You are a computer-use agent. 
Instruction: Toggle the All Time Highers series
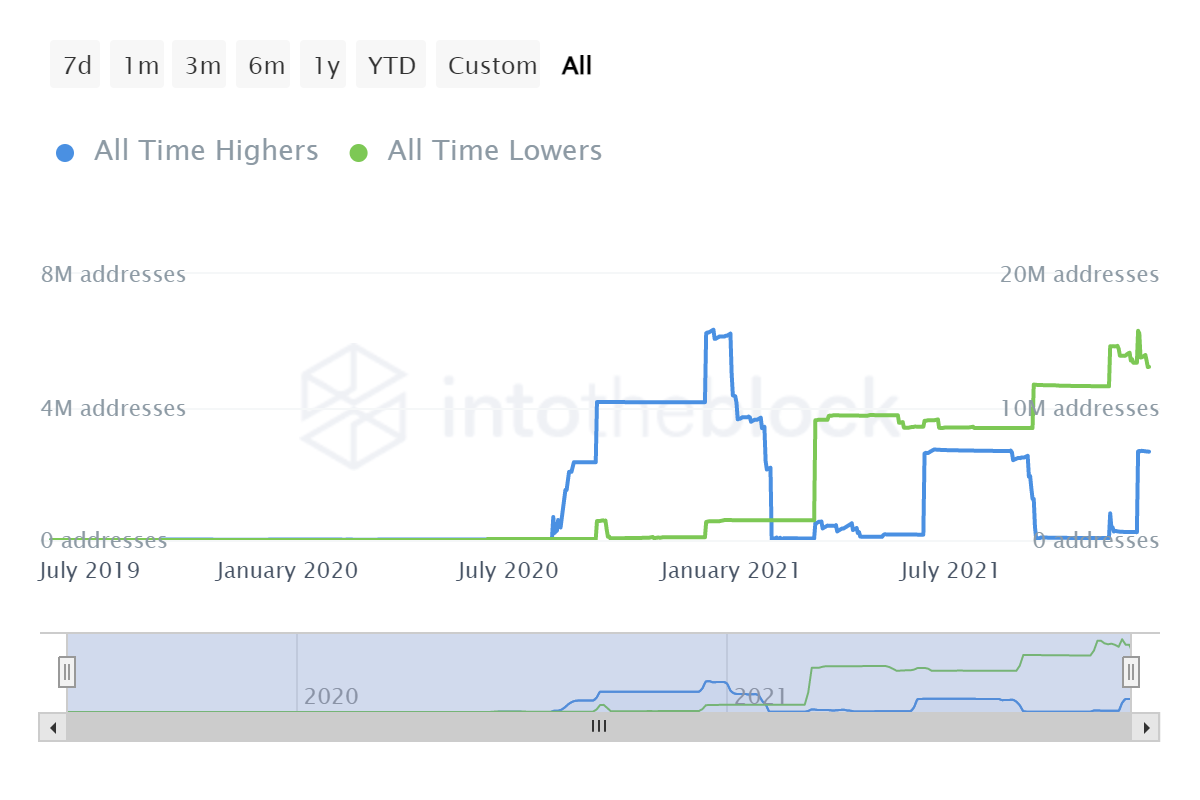[x=205, y=151]
